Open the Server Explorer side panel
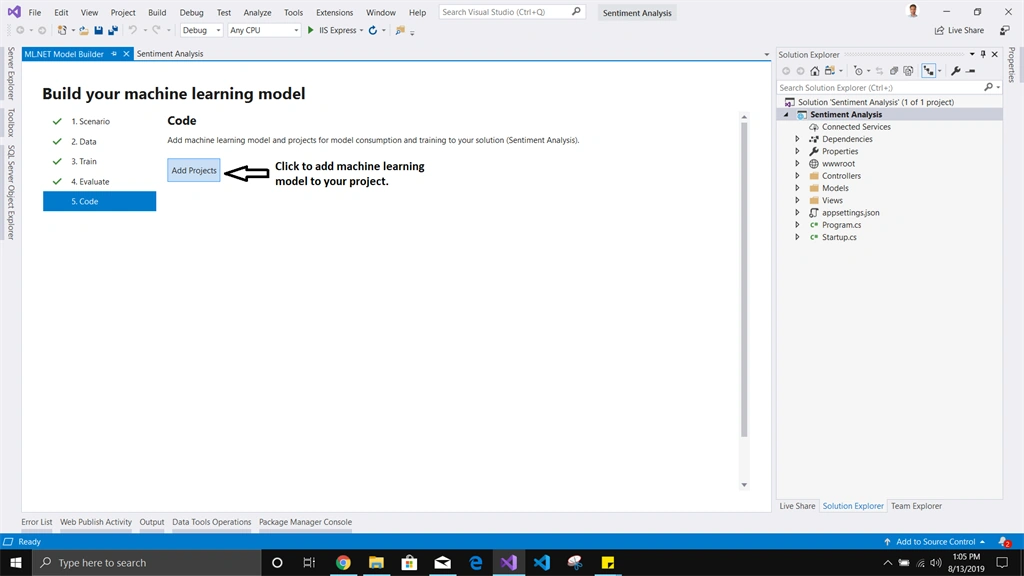 click(x=10, y=73)
